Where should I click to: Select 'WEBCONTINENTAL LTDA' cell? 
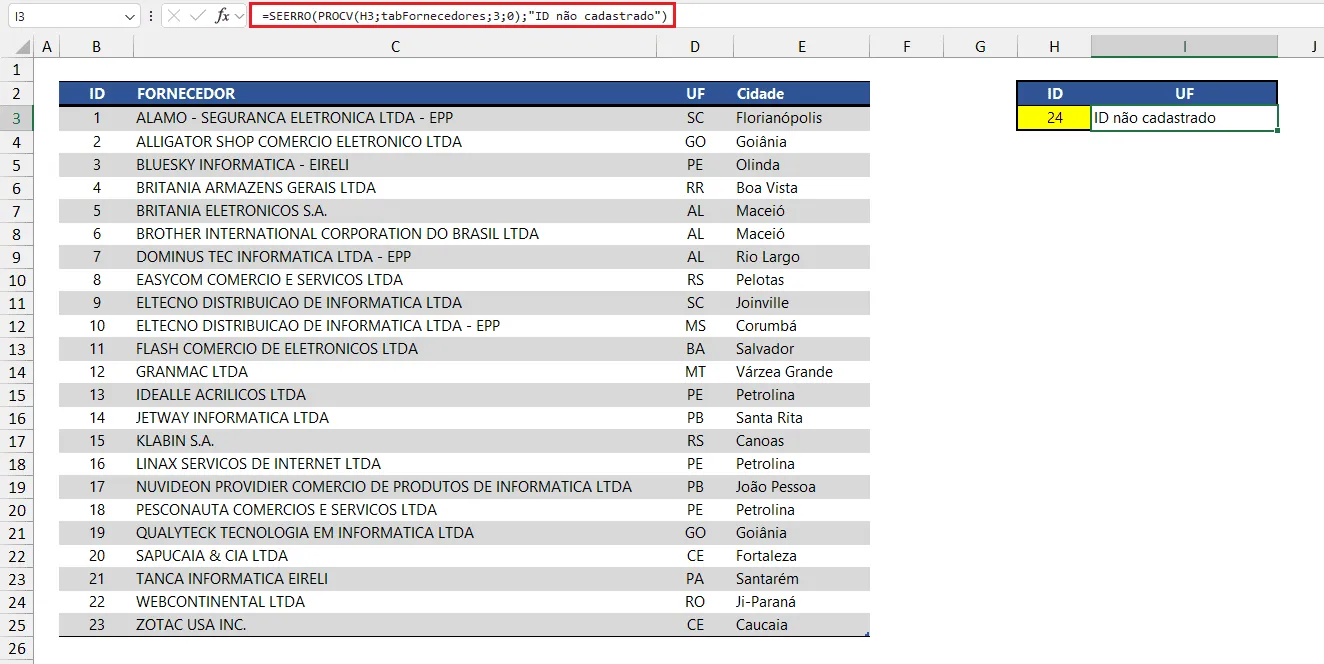[396, 601]
